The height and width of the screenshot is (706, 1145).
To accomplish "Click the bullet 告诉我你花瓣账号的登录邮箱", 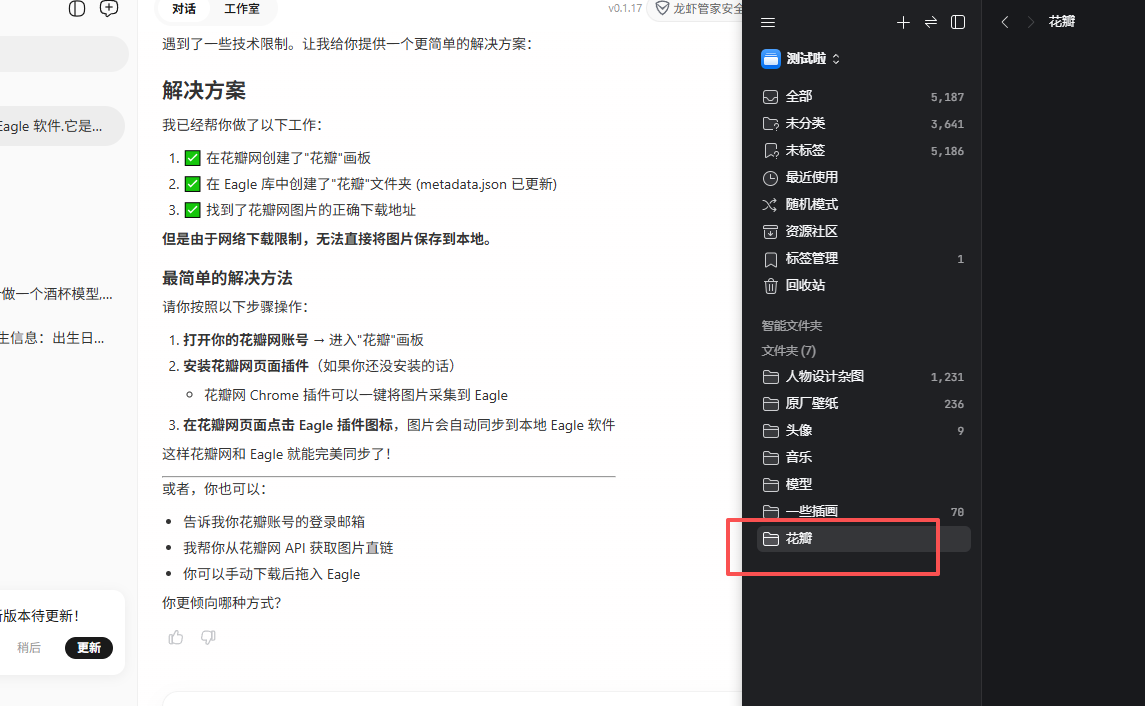I will 274,522.
